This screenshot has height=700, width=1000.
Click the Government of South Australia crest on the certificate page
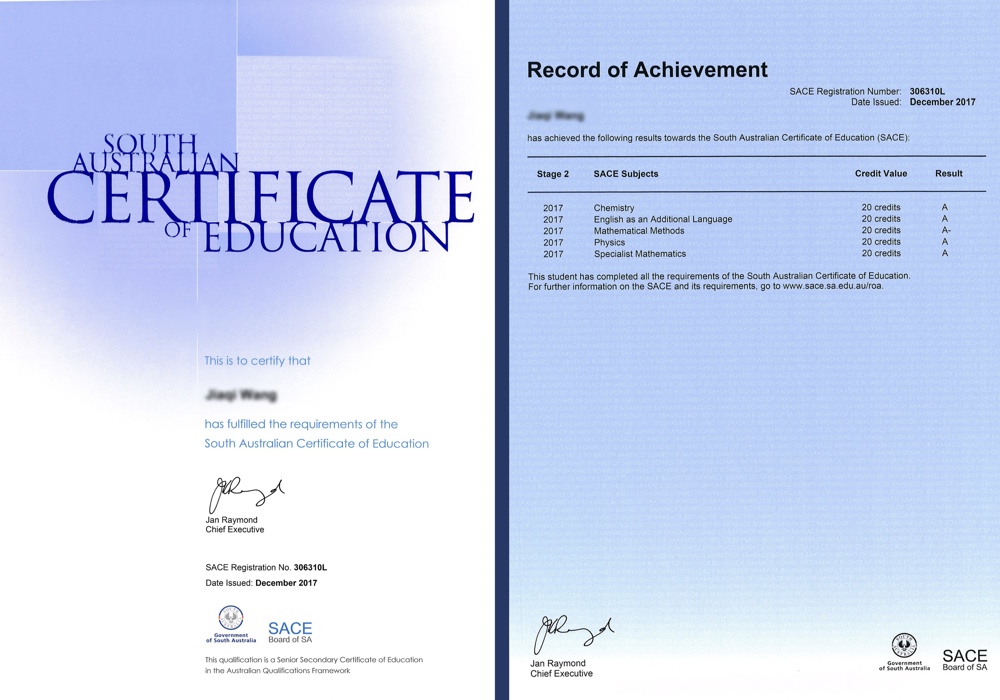230,620
